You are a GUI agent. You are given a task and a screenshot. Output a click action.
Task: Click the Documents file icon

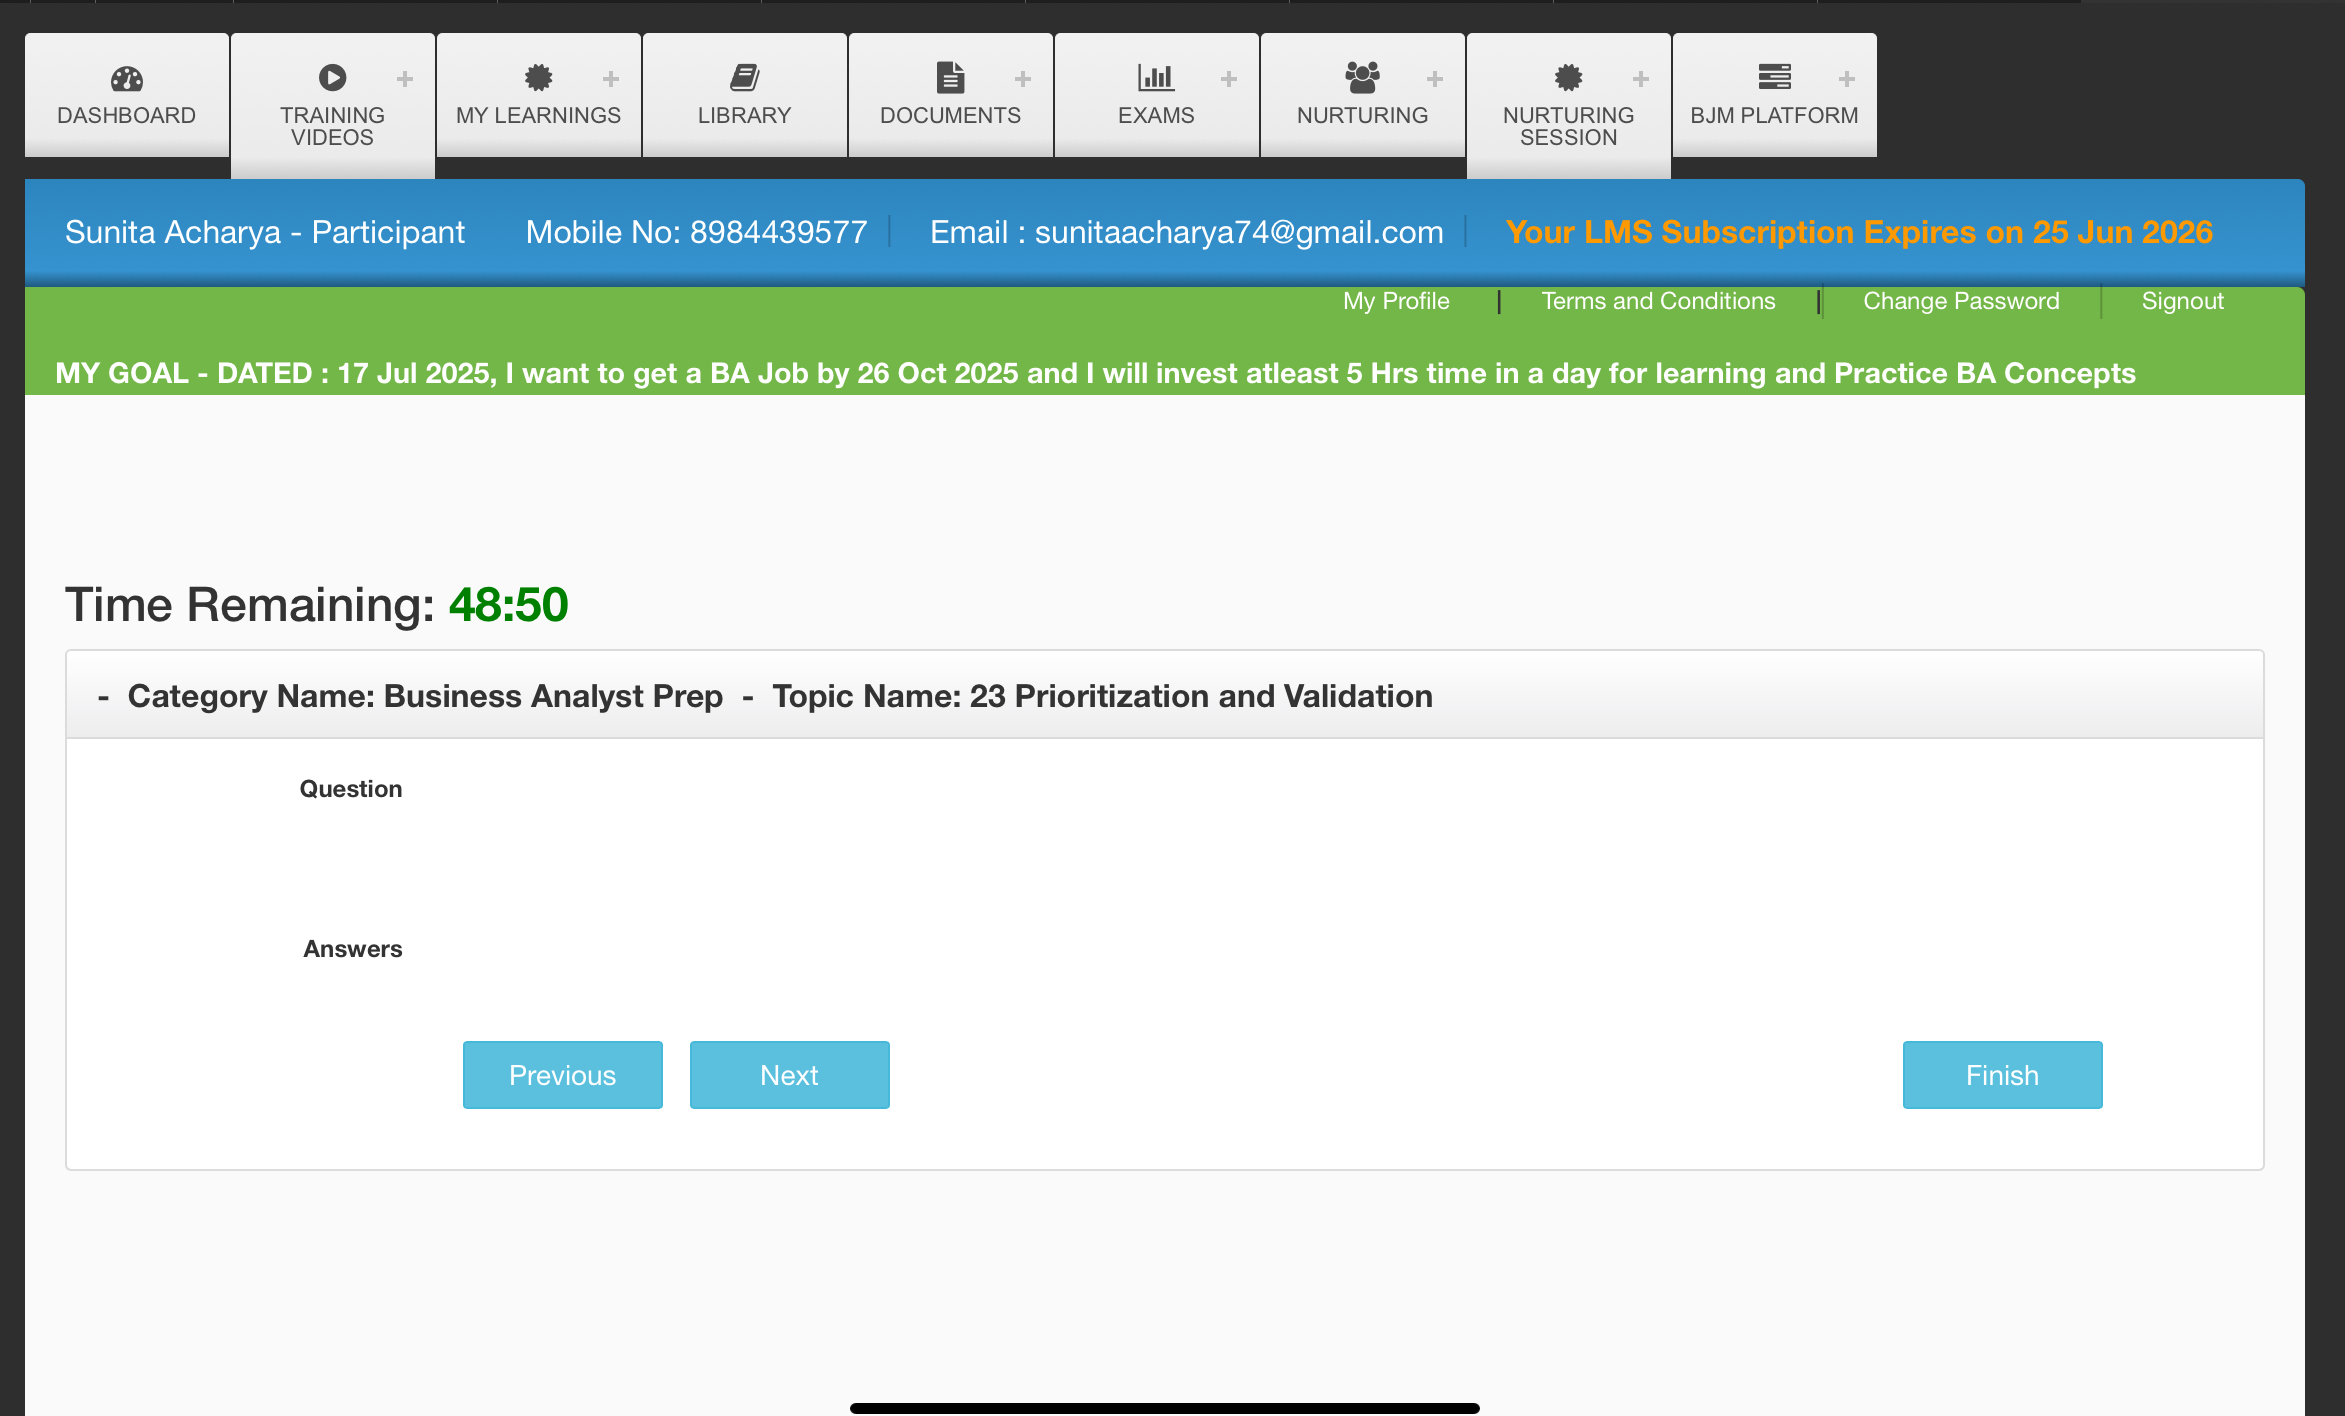(x=950, y=77)
